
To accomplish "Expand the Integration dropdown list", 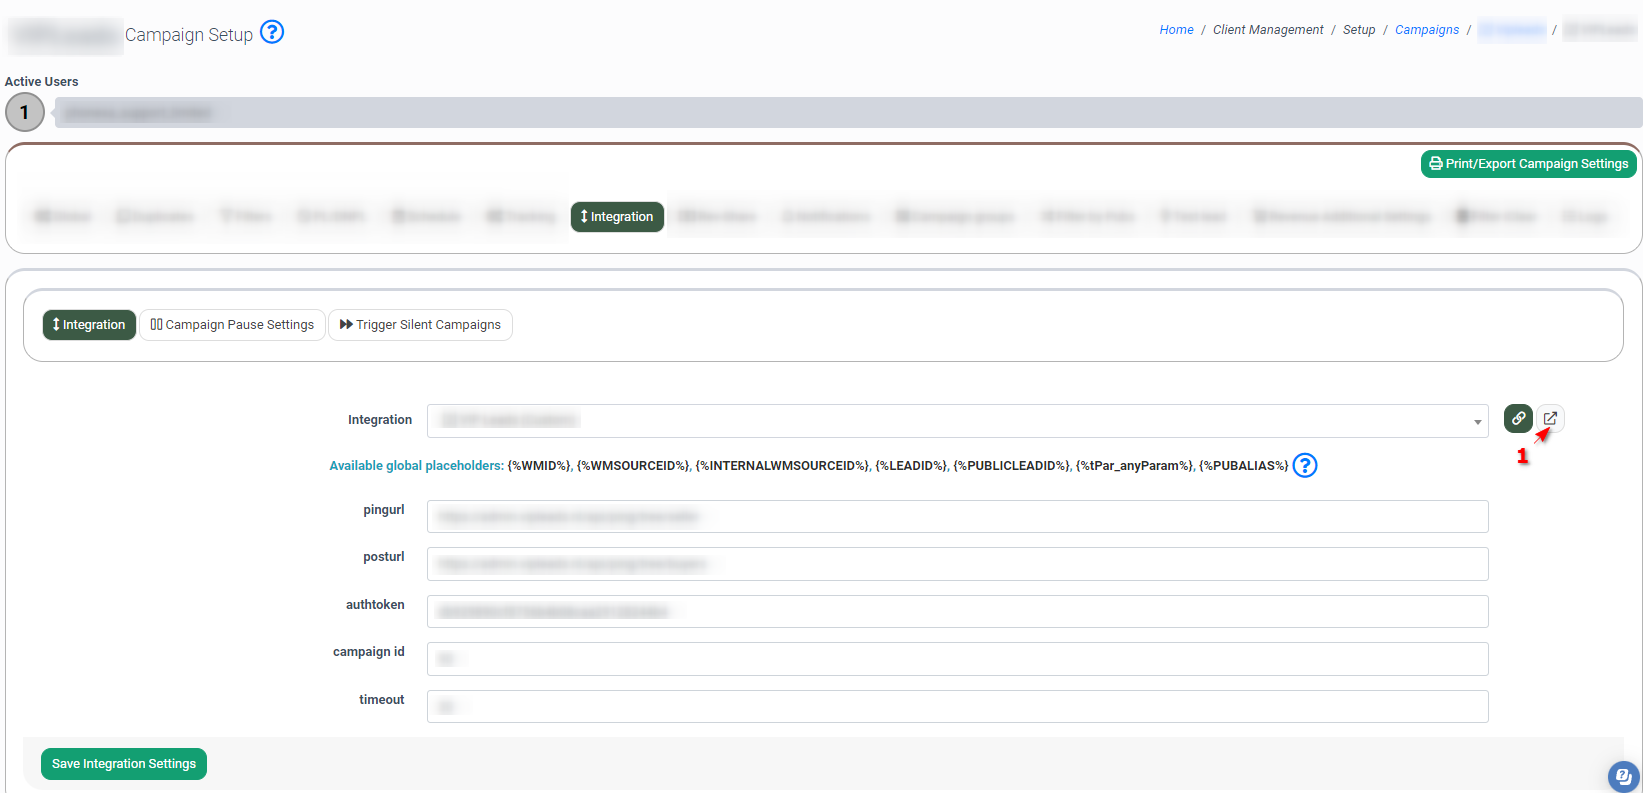I will 1477,422.
